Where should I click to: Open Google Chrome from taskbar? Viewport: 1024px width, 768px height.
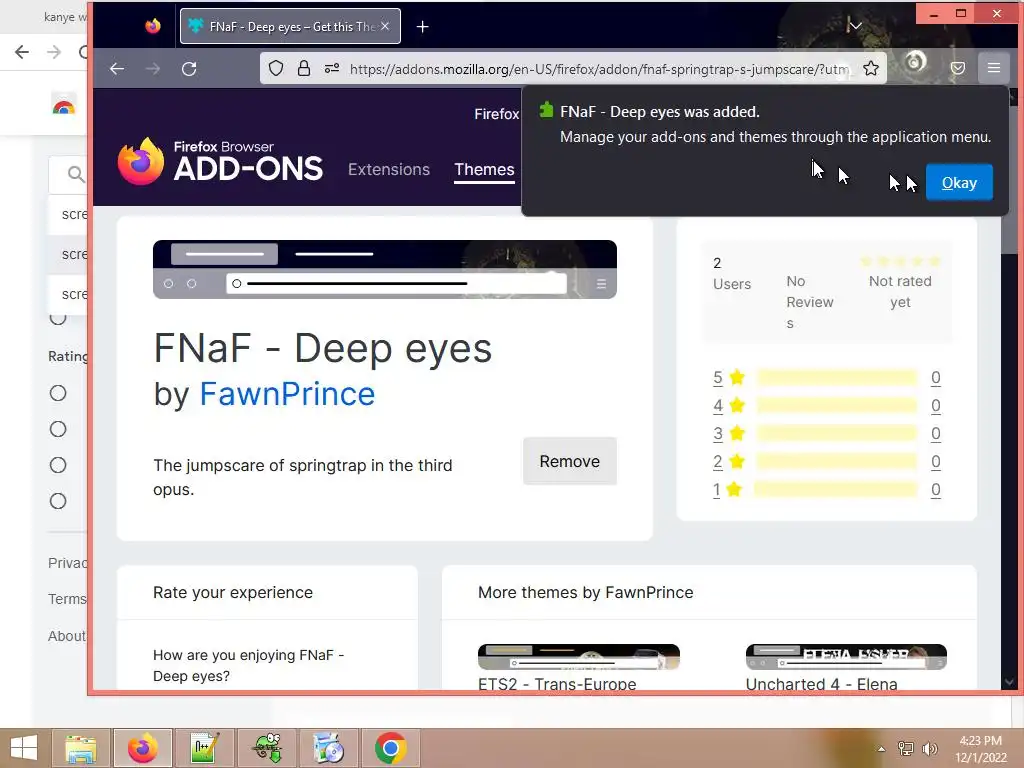pos(390,748)
